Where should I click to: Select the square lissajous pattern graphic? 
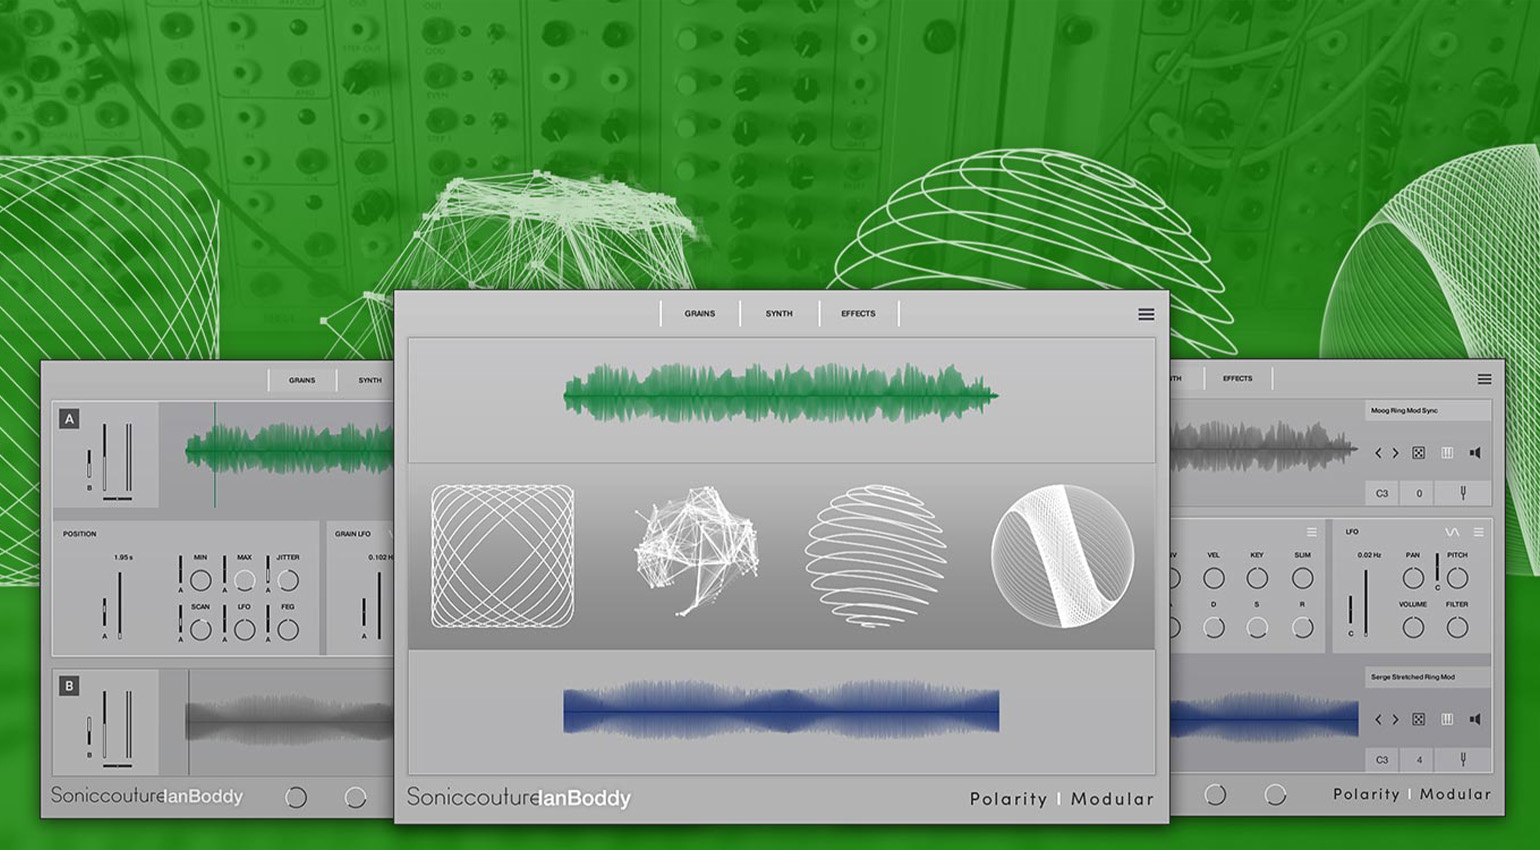pos(503,556)
